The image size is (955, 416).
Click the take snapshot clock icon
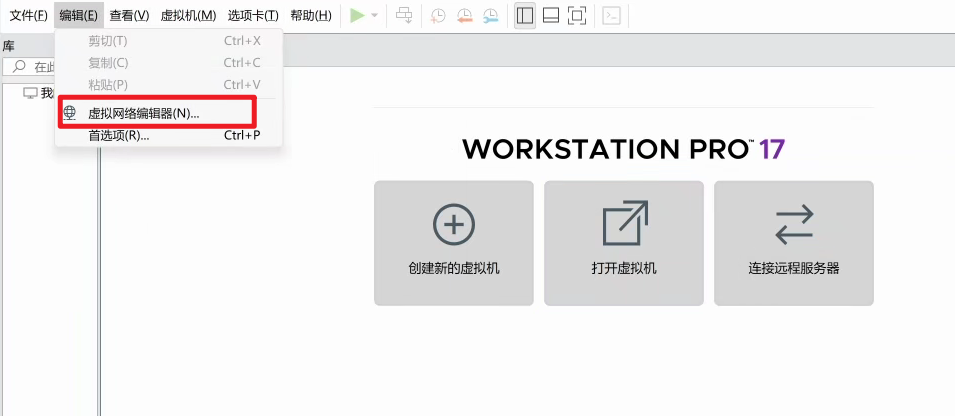pyautogui.click(x=437, y=16)
